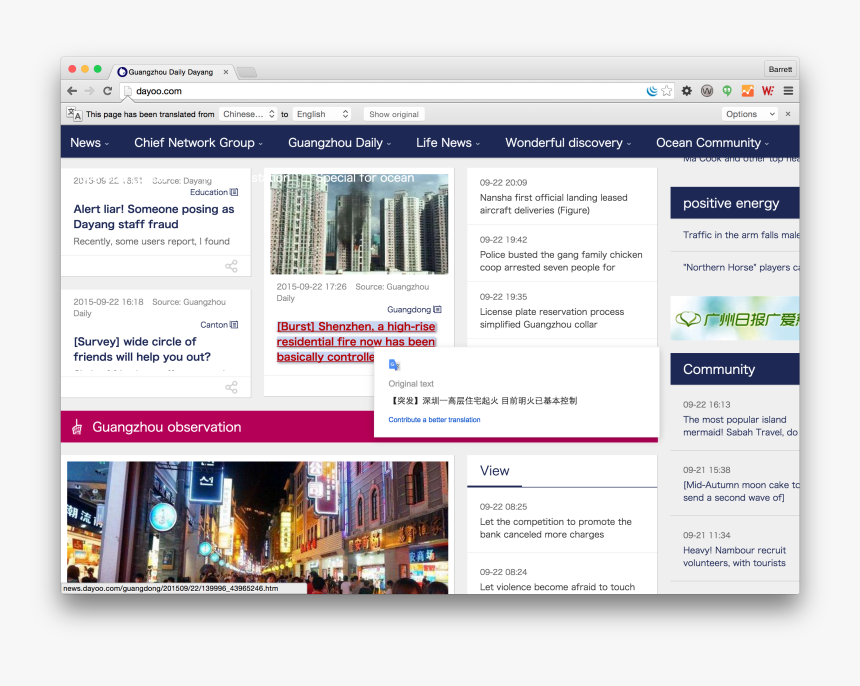Click the burning high-rise building thumbnail
Viewport: 860px width, 686px height.
pyautogui.click(x=359, y=224)
